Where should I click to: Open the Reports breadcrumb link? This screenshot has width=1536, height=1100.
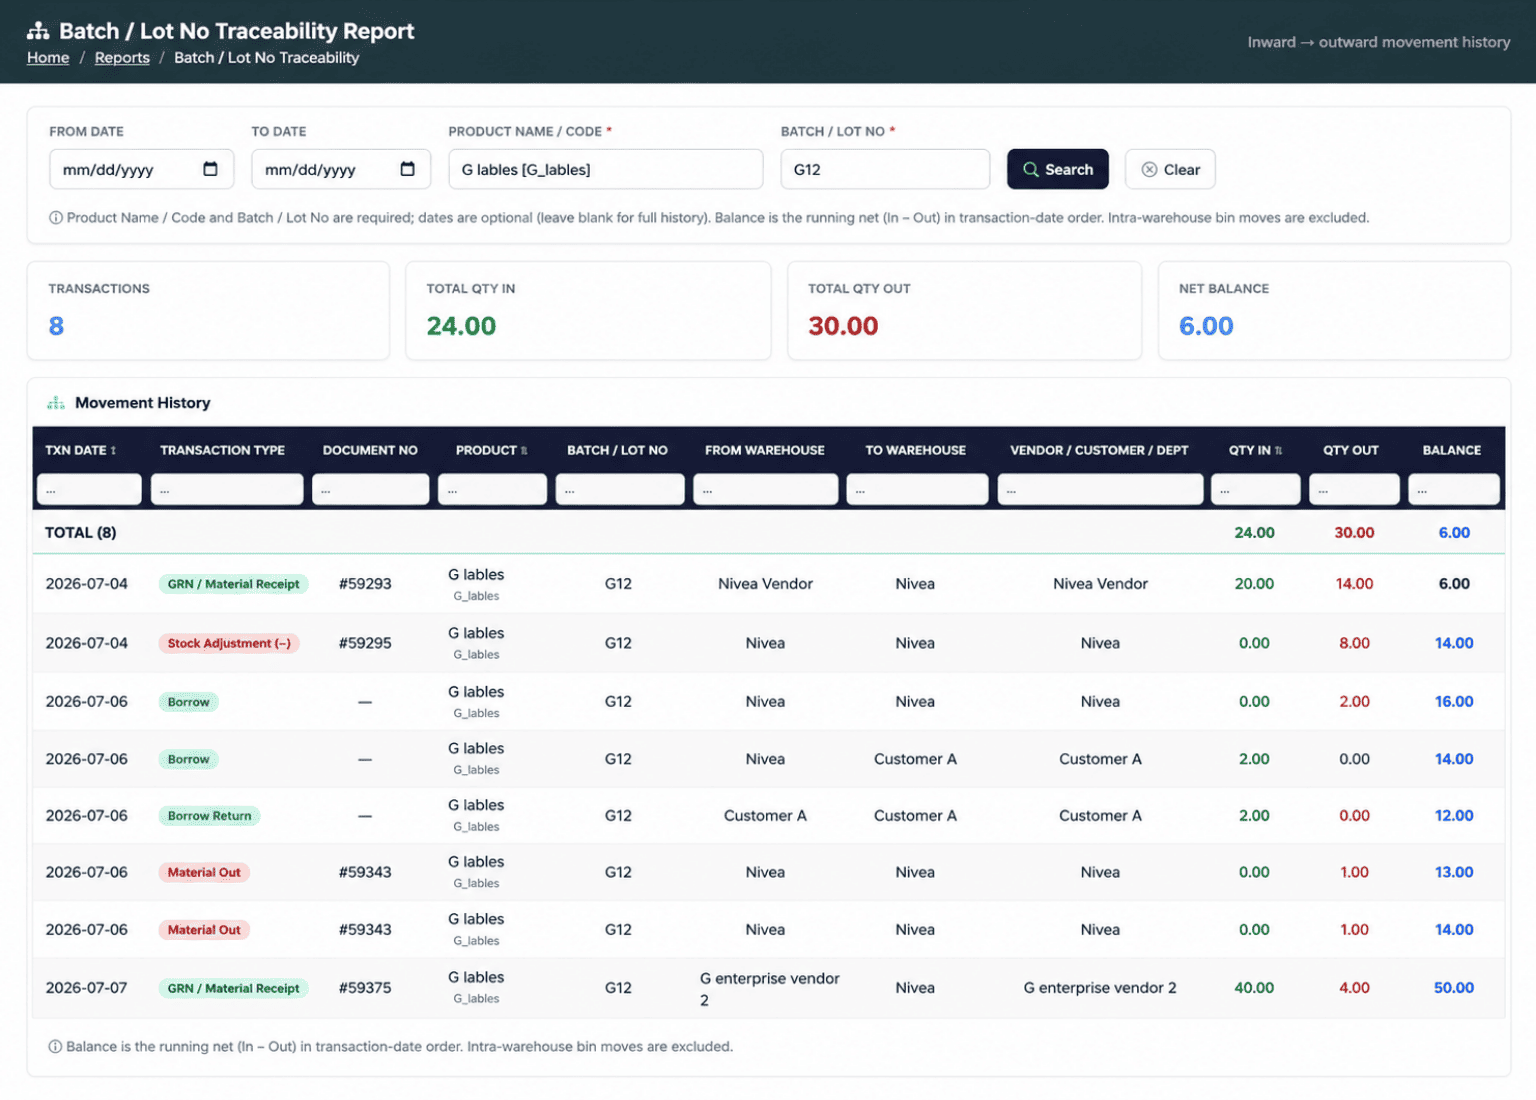click(122, 58)
